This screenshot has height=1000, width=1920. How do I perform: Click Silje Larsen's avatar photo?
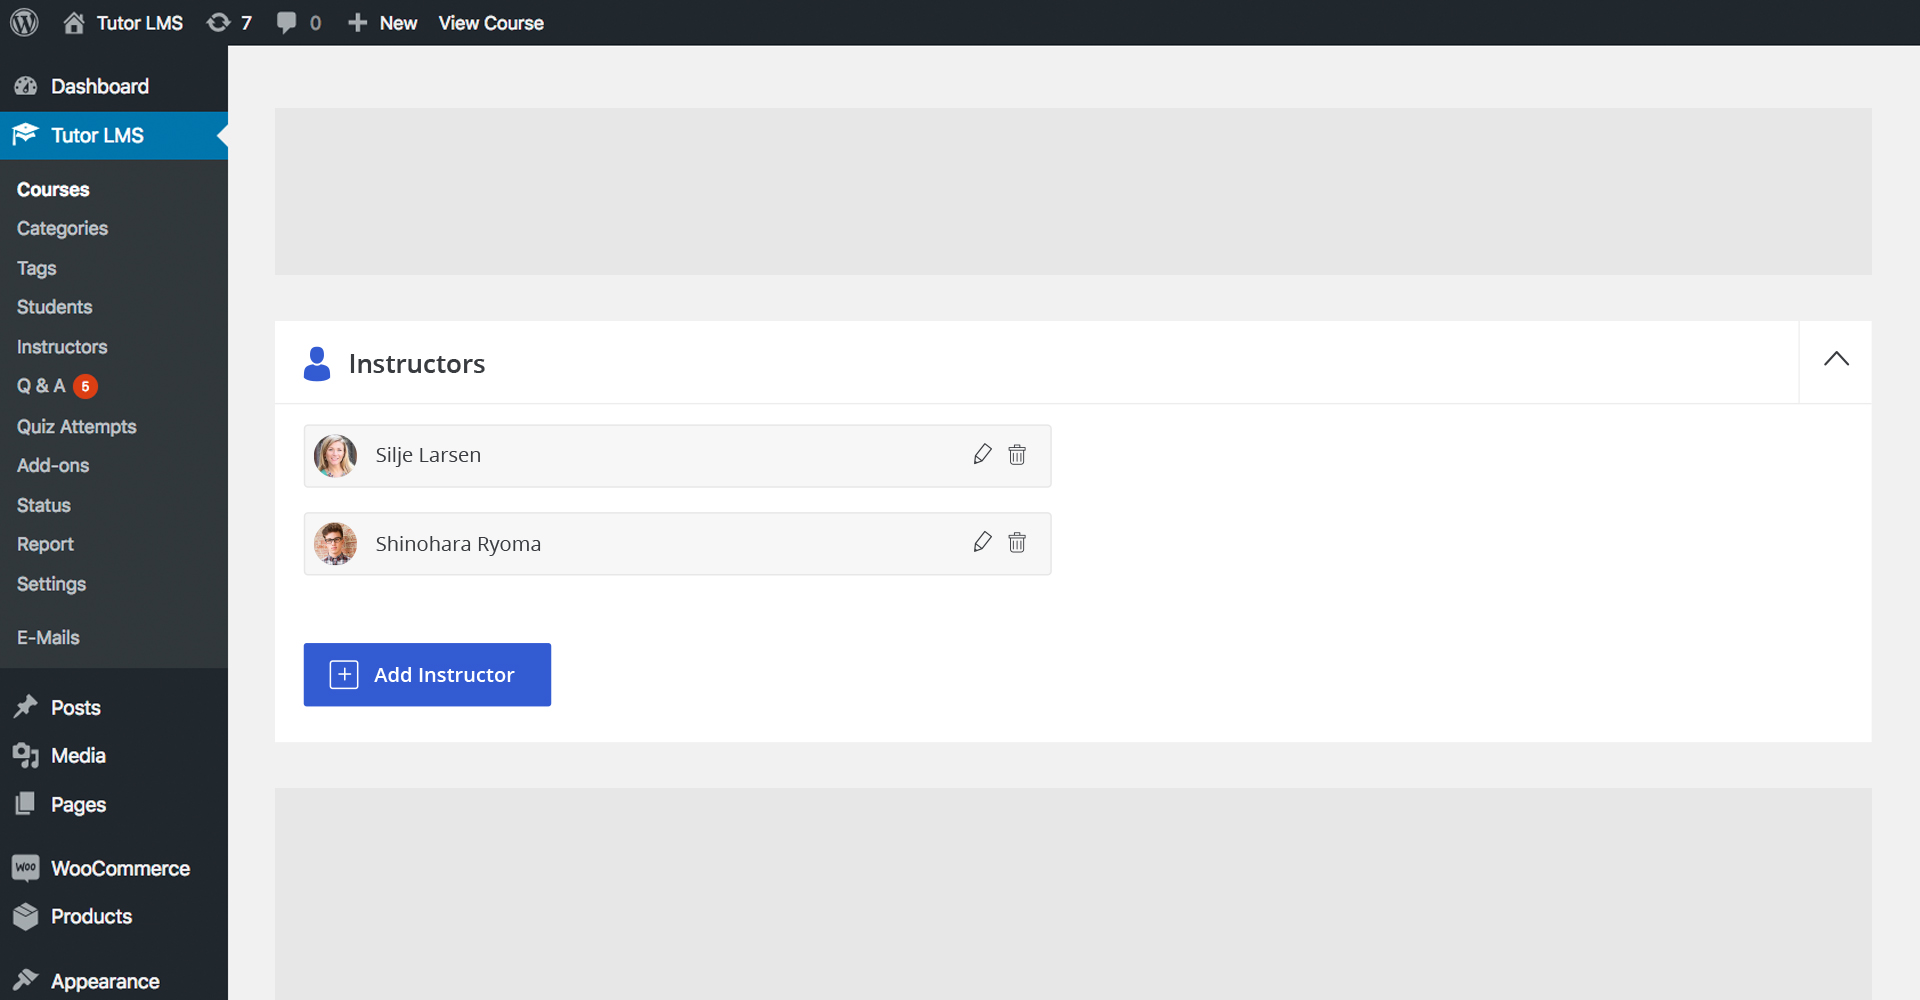(335, 456)
